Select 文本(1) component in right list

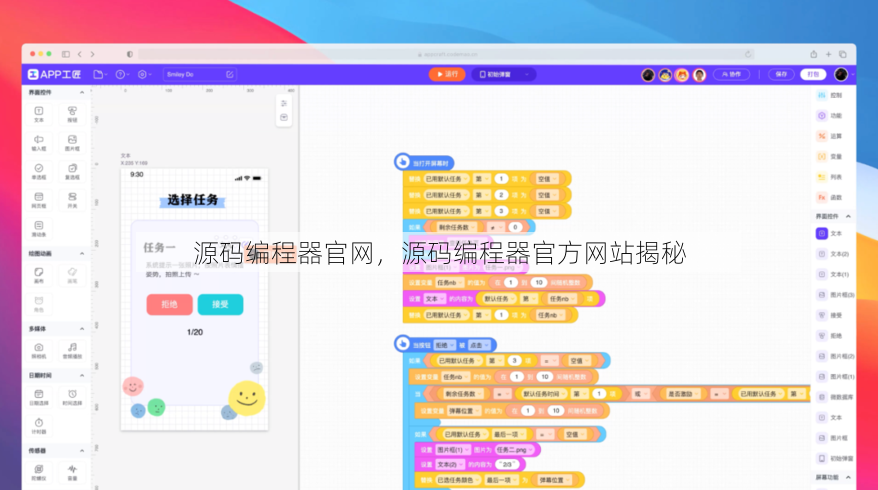click(834, 274)
